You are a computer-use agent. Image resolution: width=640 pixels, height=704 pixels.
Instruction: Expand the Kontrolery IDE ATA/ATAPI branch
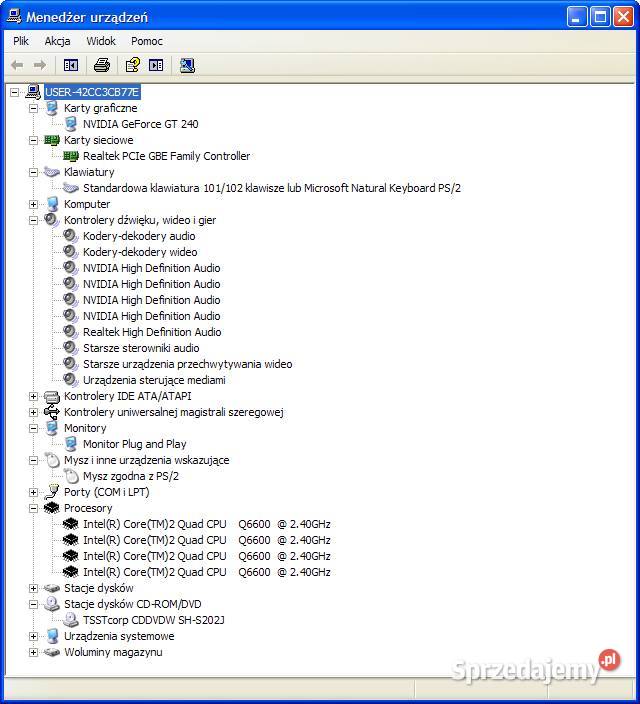point(33,396)
